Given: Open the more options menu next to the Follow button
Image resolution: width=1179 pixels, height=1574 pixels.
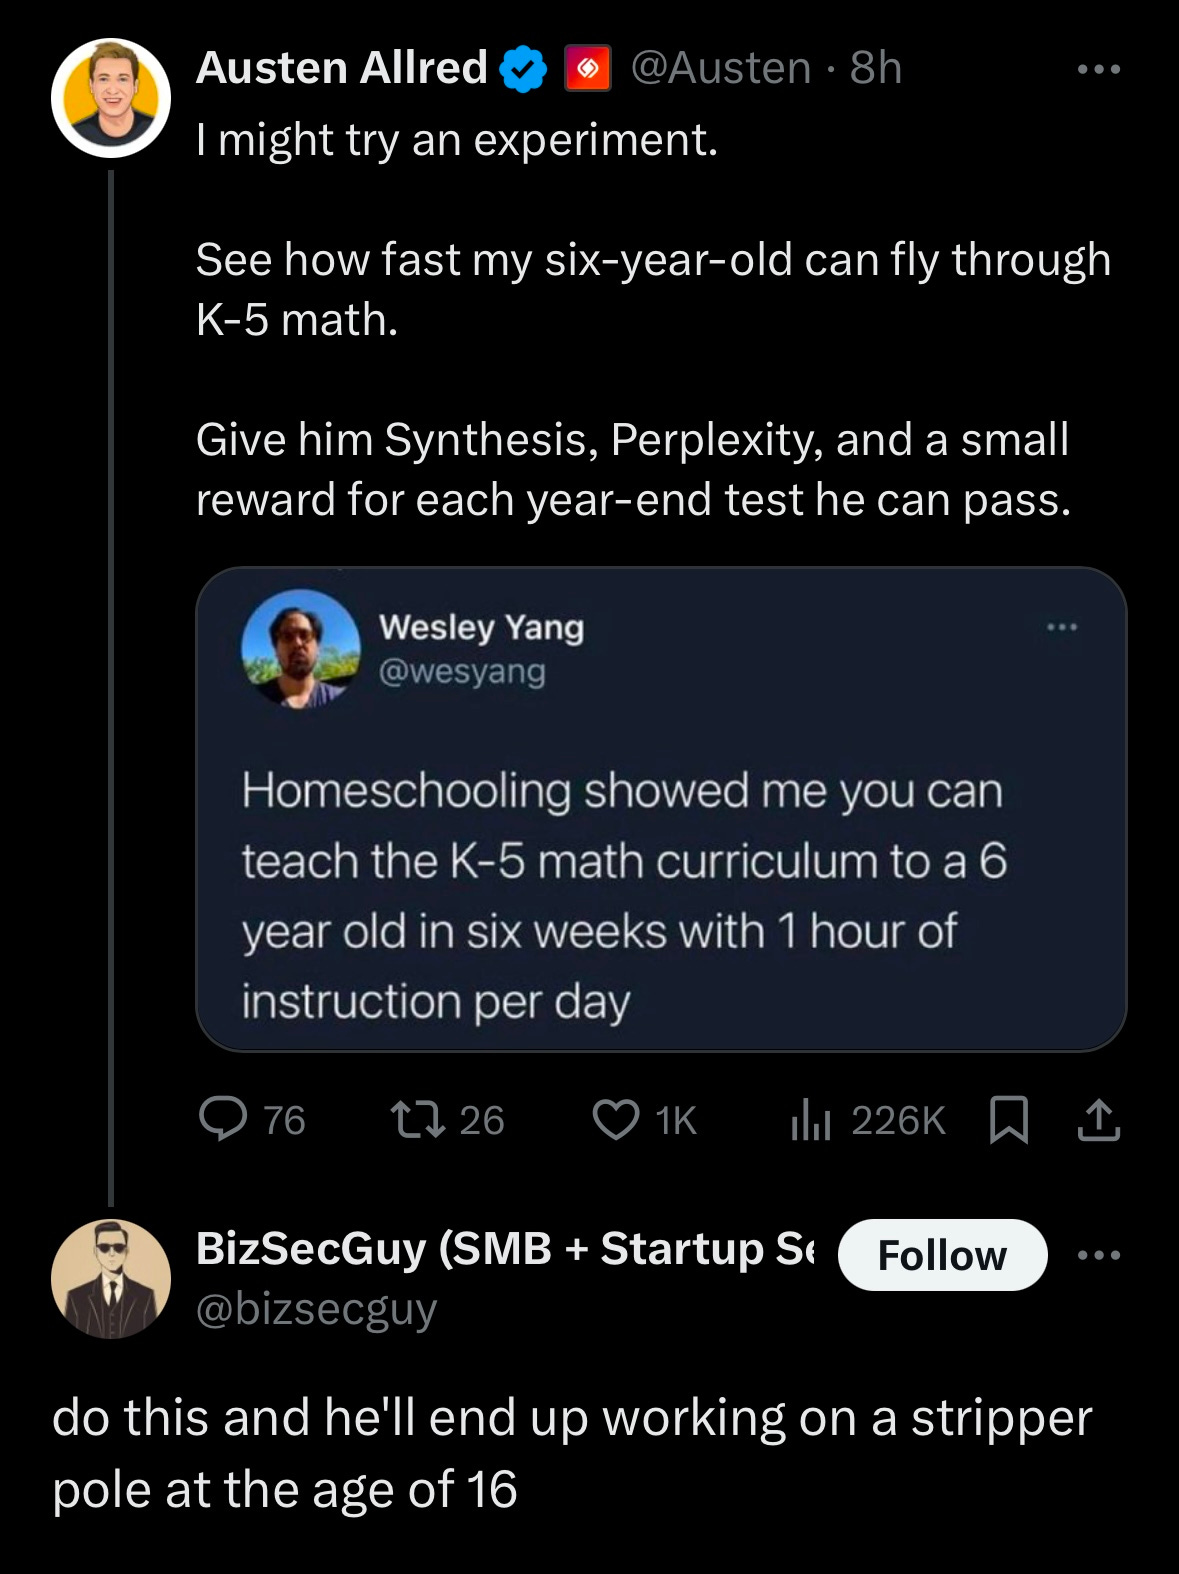Looking at the screenshot, I should pyautogui.click(x=1100, y=1256).
